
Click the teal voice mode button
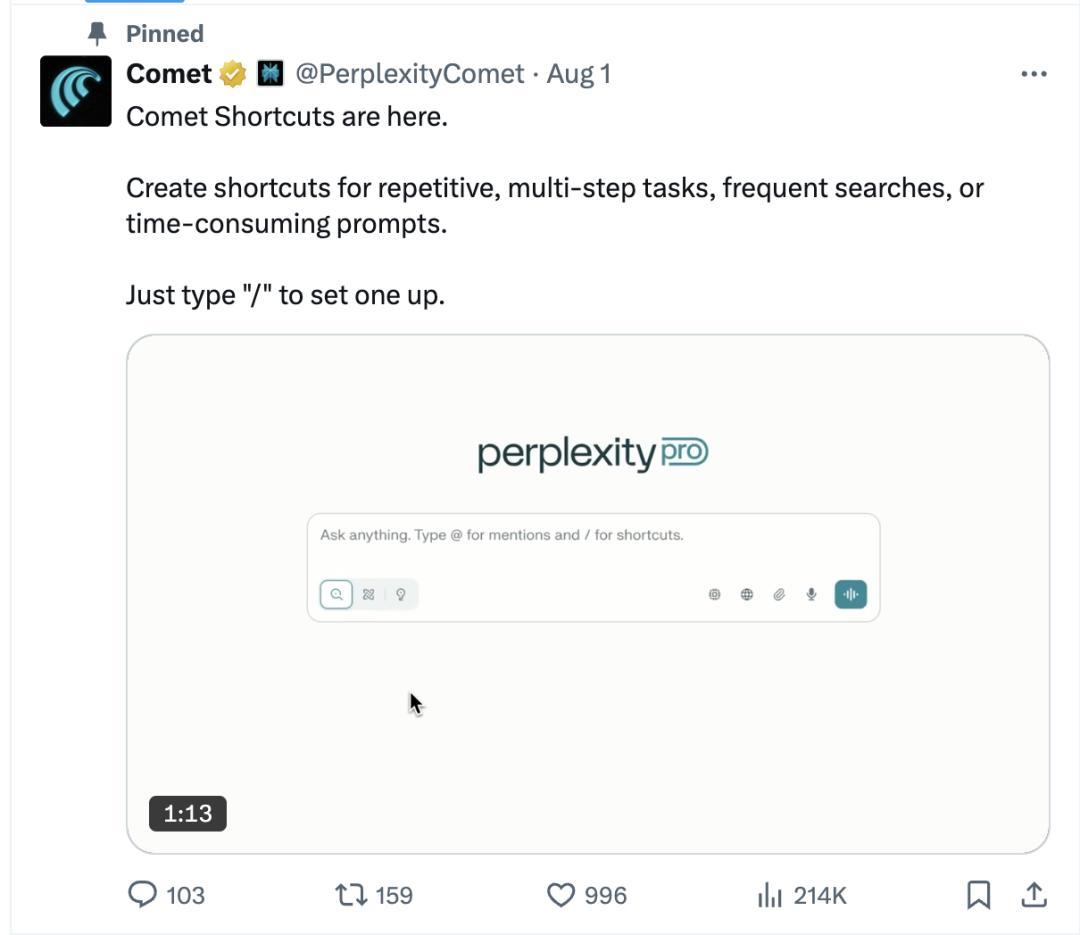851,595
